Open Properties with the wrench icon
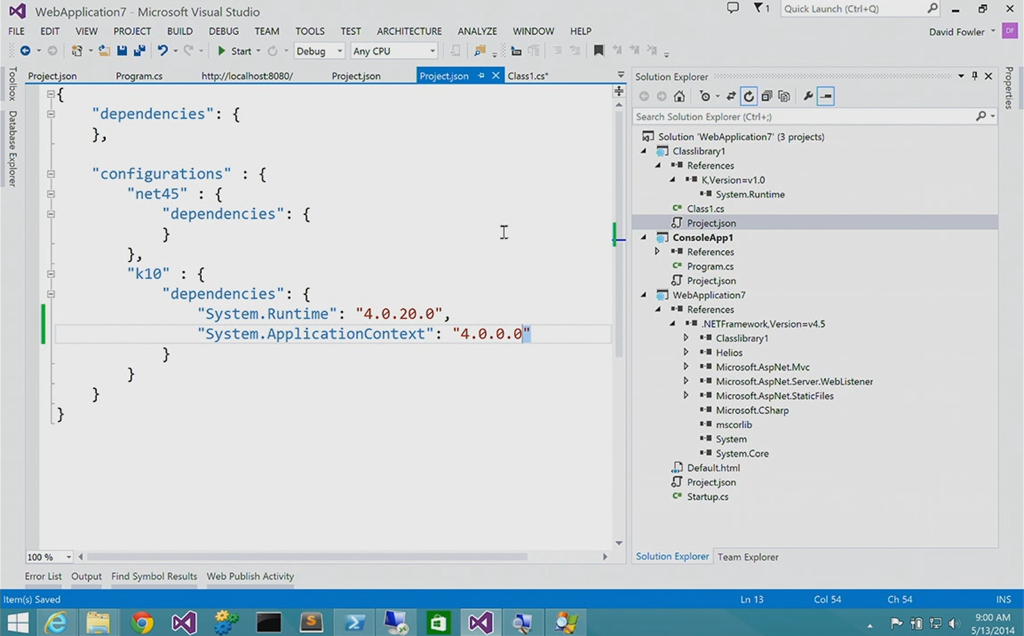The height and width of the screenshot is (636, 1024). [x=808, y=97]
